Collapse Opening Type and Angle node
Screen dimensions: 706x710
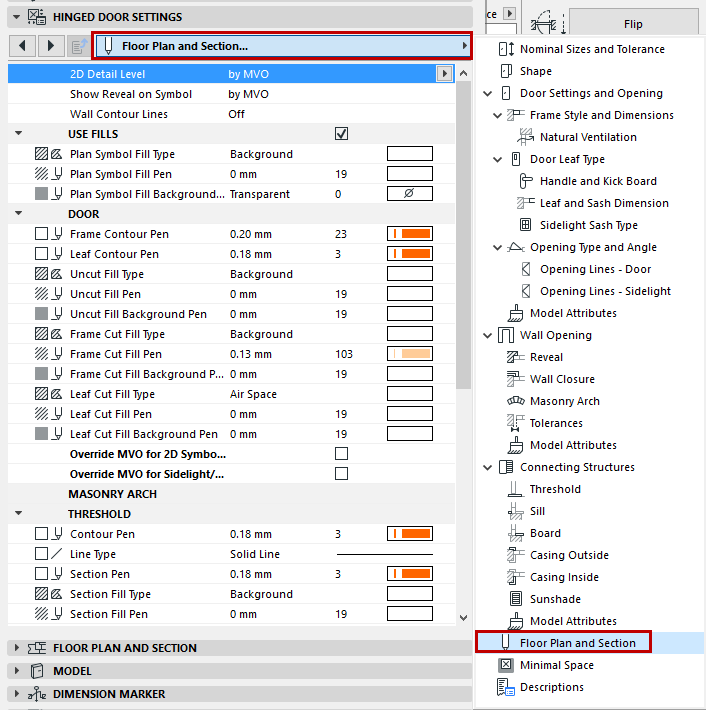(x=498, y=247)
